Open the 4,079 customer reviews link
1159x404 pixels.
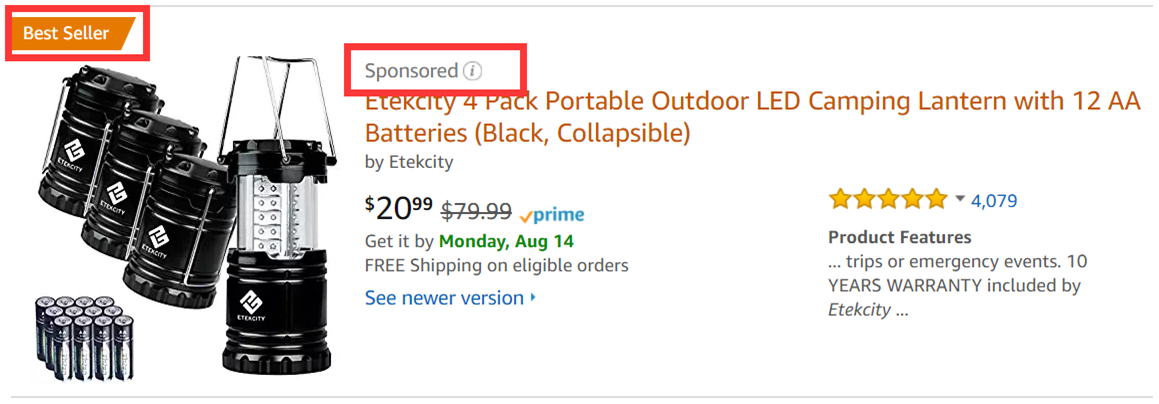pyautogui.click(x=994, y=200)
